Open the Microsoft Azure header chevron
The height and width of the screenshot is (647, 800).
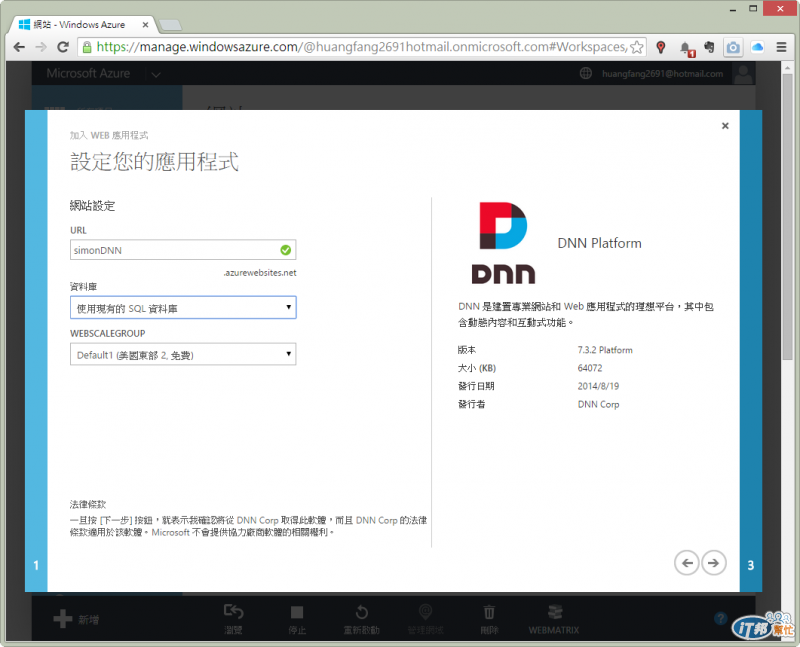click(156, 74)
